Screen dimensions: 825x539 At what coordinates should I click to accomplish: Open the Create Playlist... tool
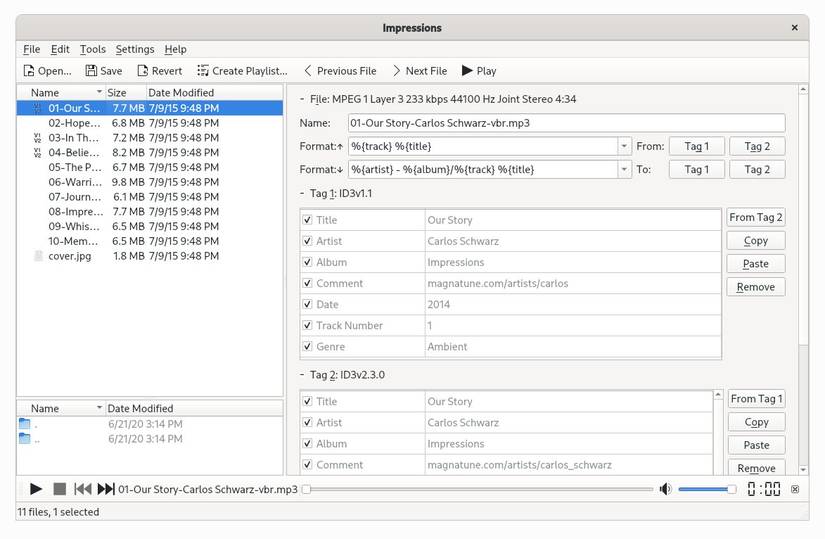243,71
